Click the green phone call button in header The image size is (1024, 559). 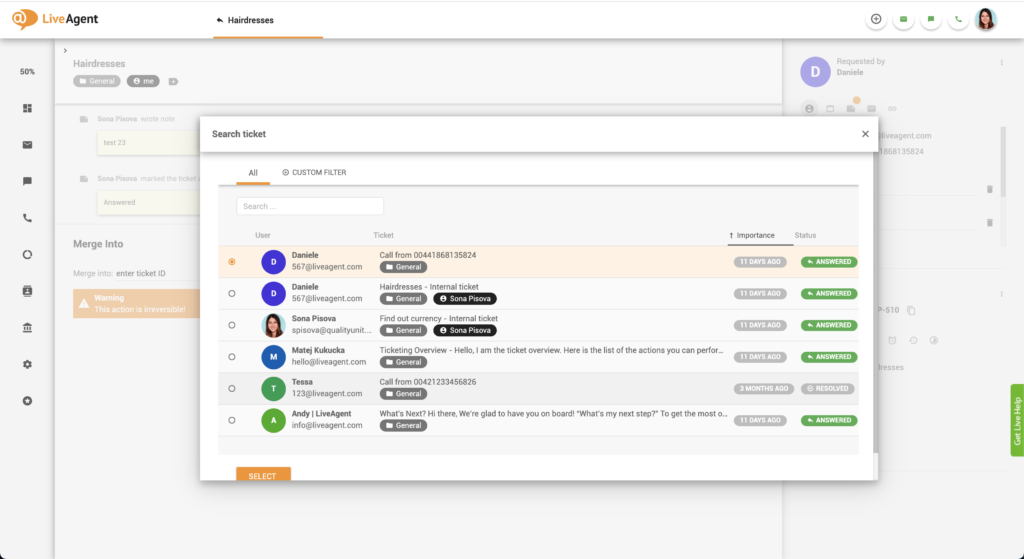[959, 19]
